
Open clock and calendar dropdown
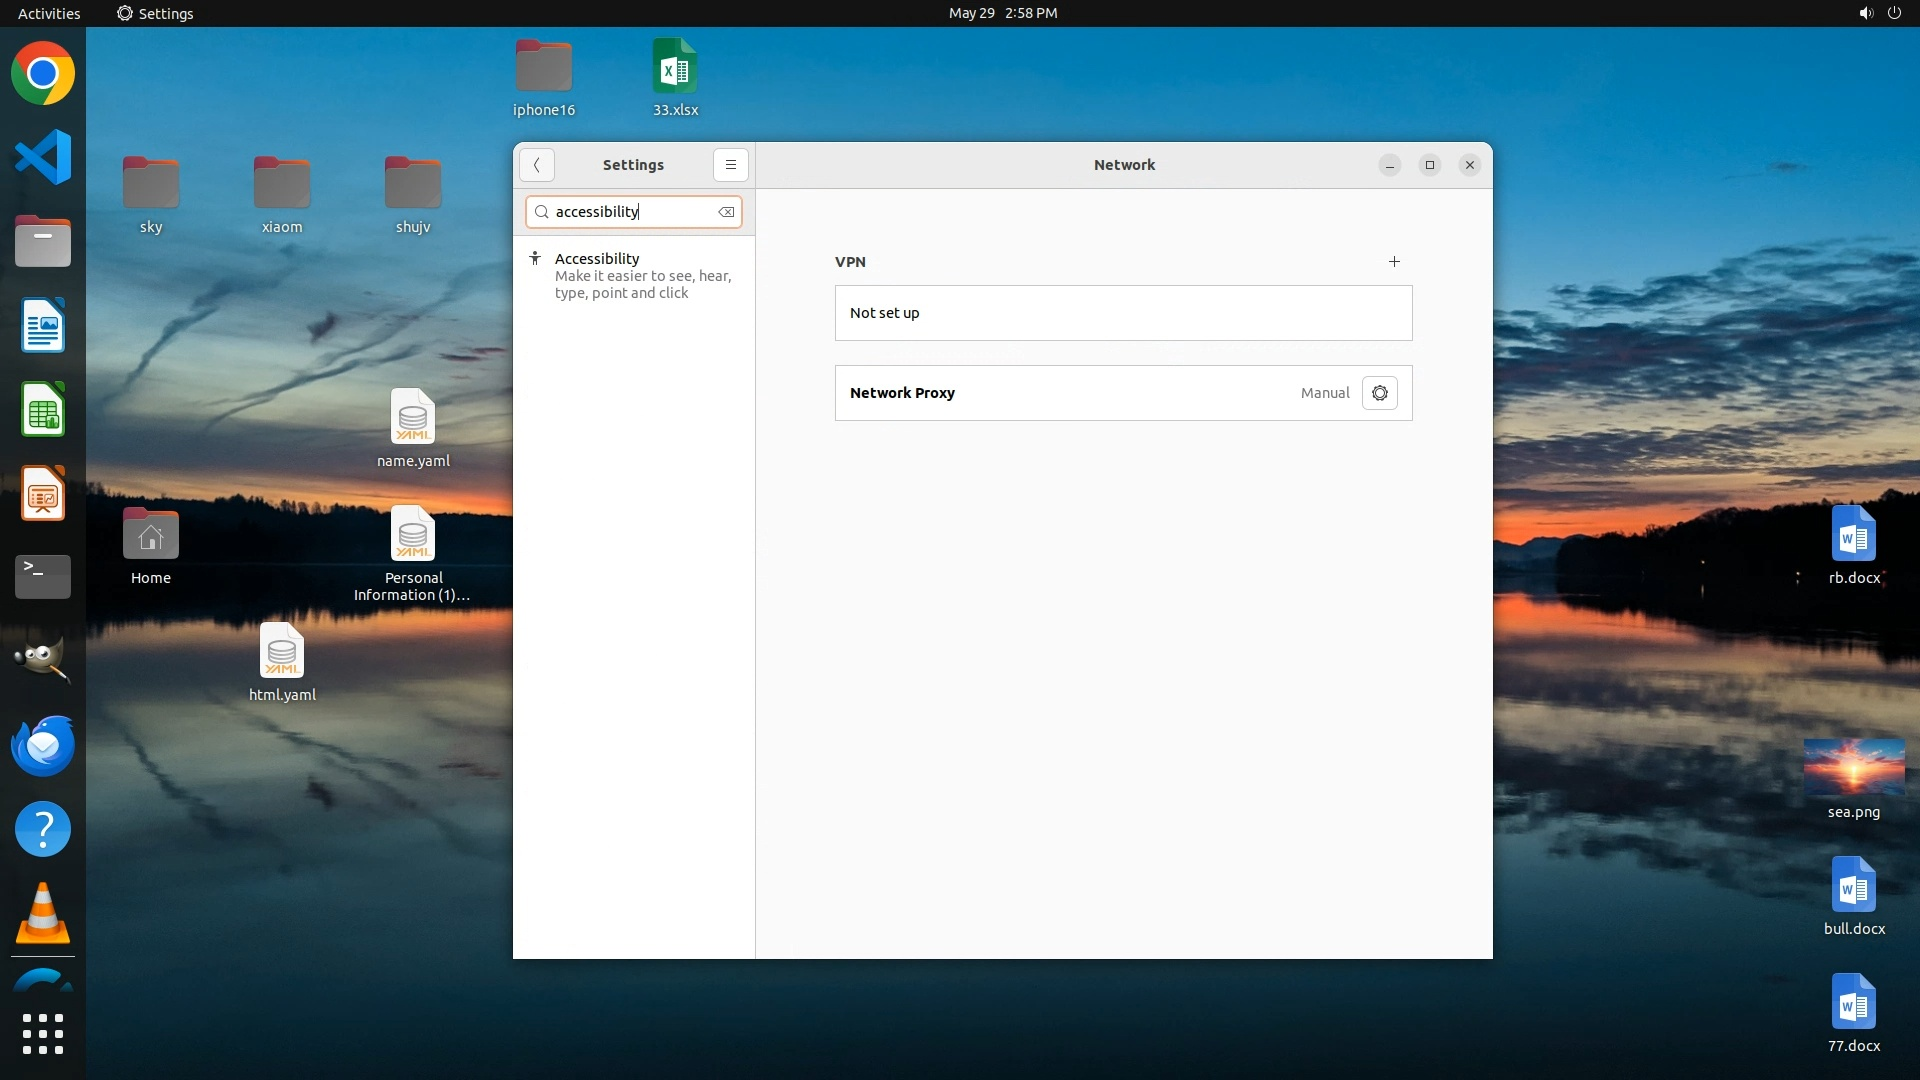tap(1002, 13)
